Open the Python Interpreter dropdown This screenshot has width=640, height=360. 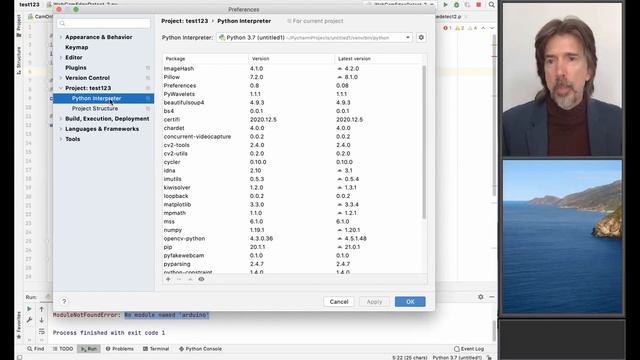point(314,38)
